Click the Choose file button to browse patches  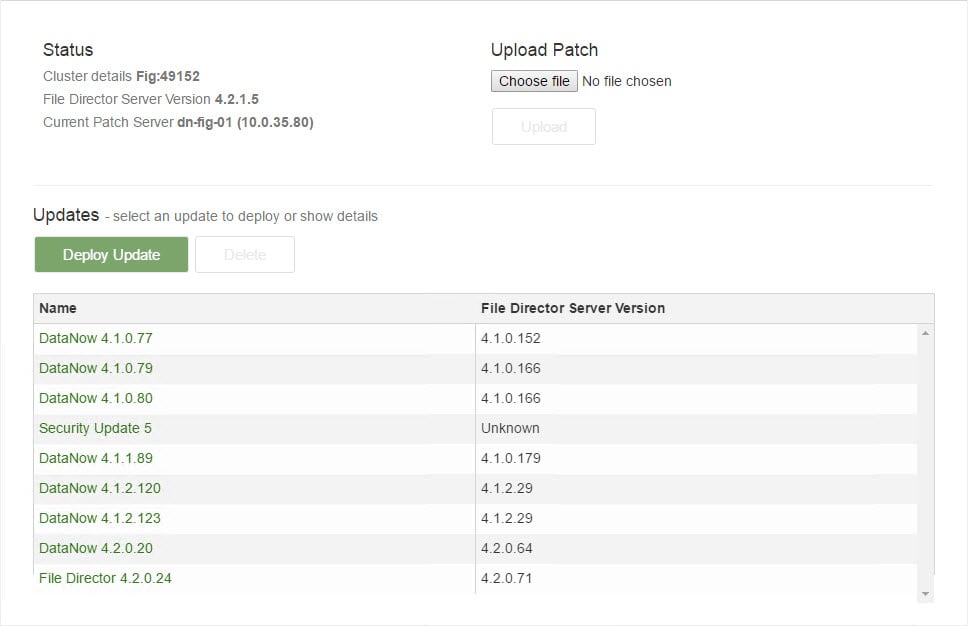click(x=534, y=81)
